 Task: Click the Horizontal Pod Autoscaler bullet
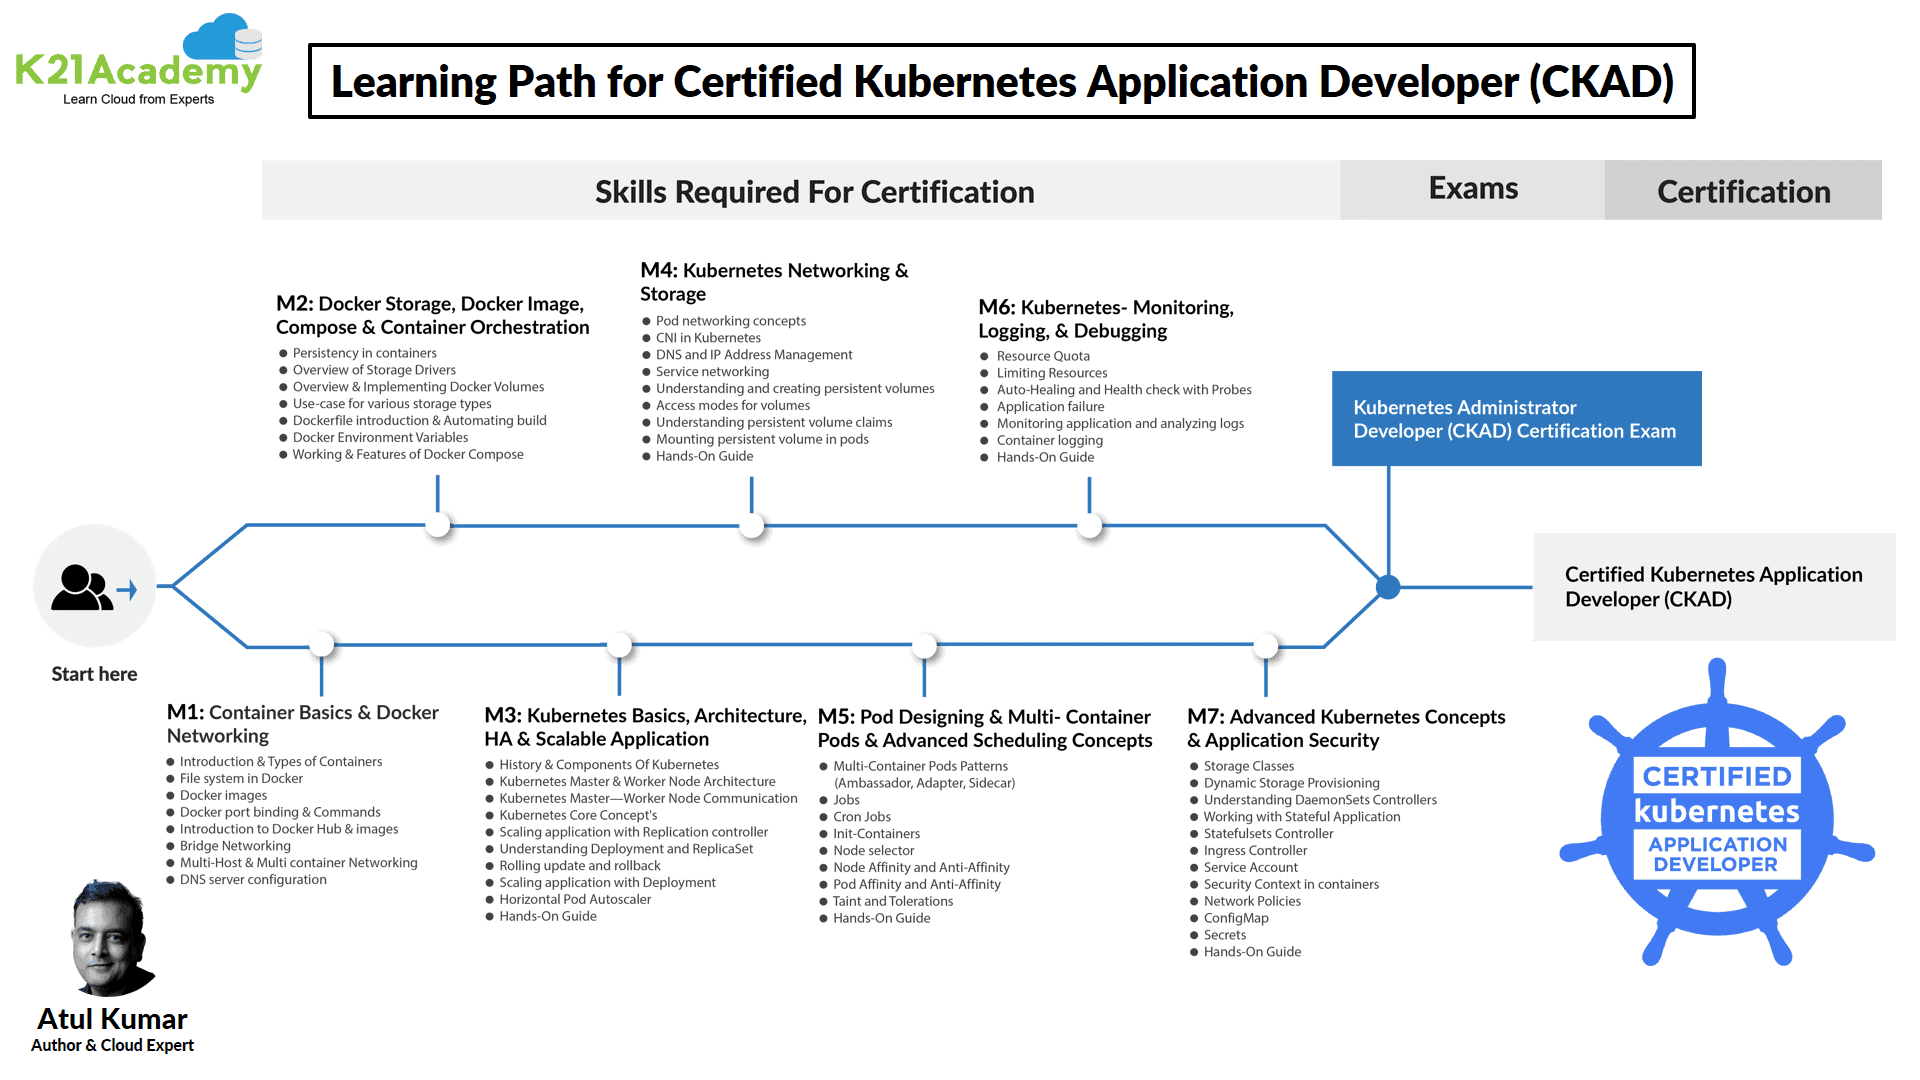coord(574,899)
